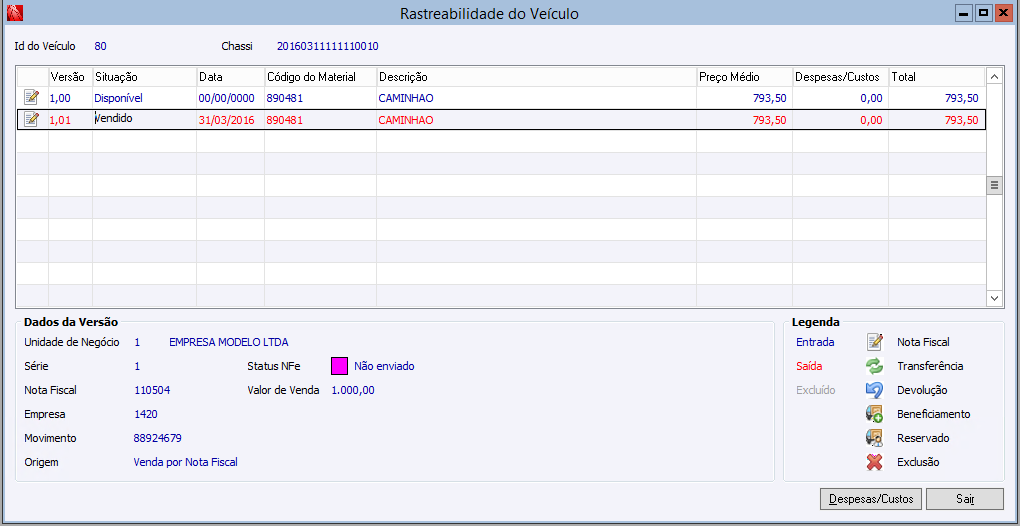Image resolution: width=1020 pixels, height=526 pixels.
Task: Click the Data column header
Action: [230, 77]
